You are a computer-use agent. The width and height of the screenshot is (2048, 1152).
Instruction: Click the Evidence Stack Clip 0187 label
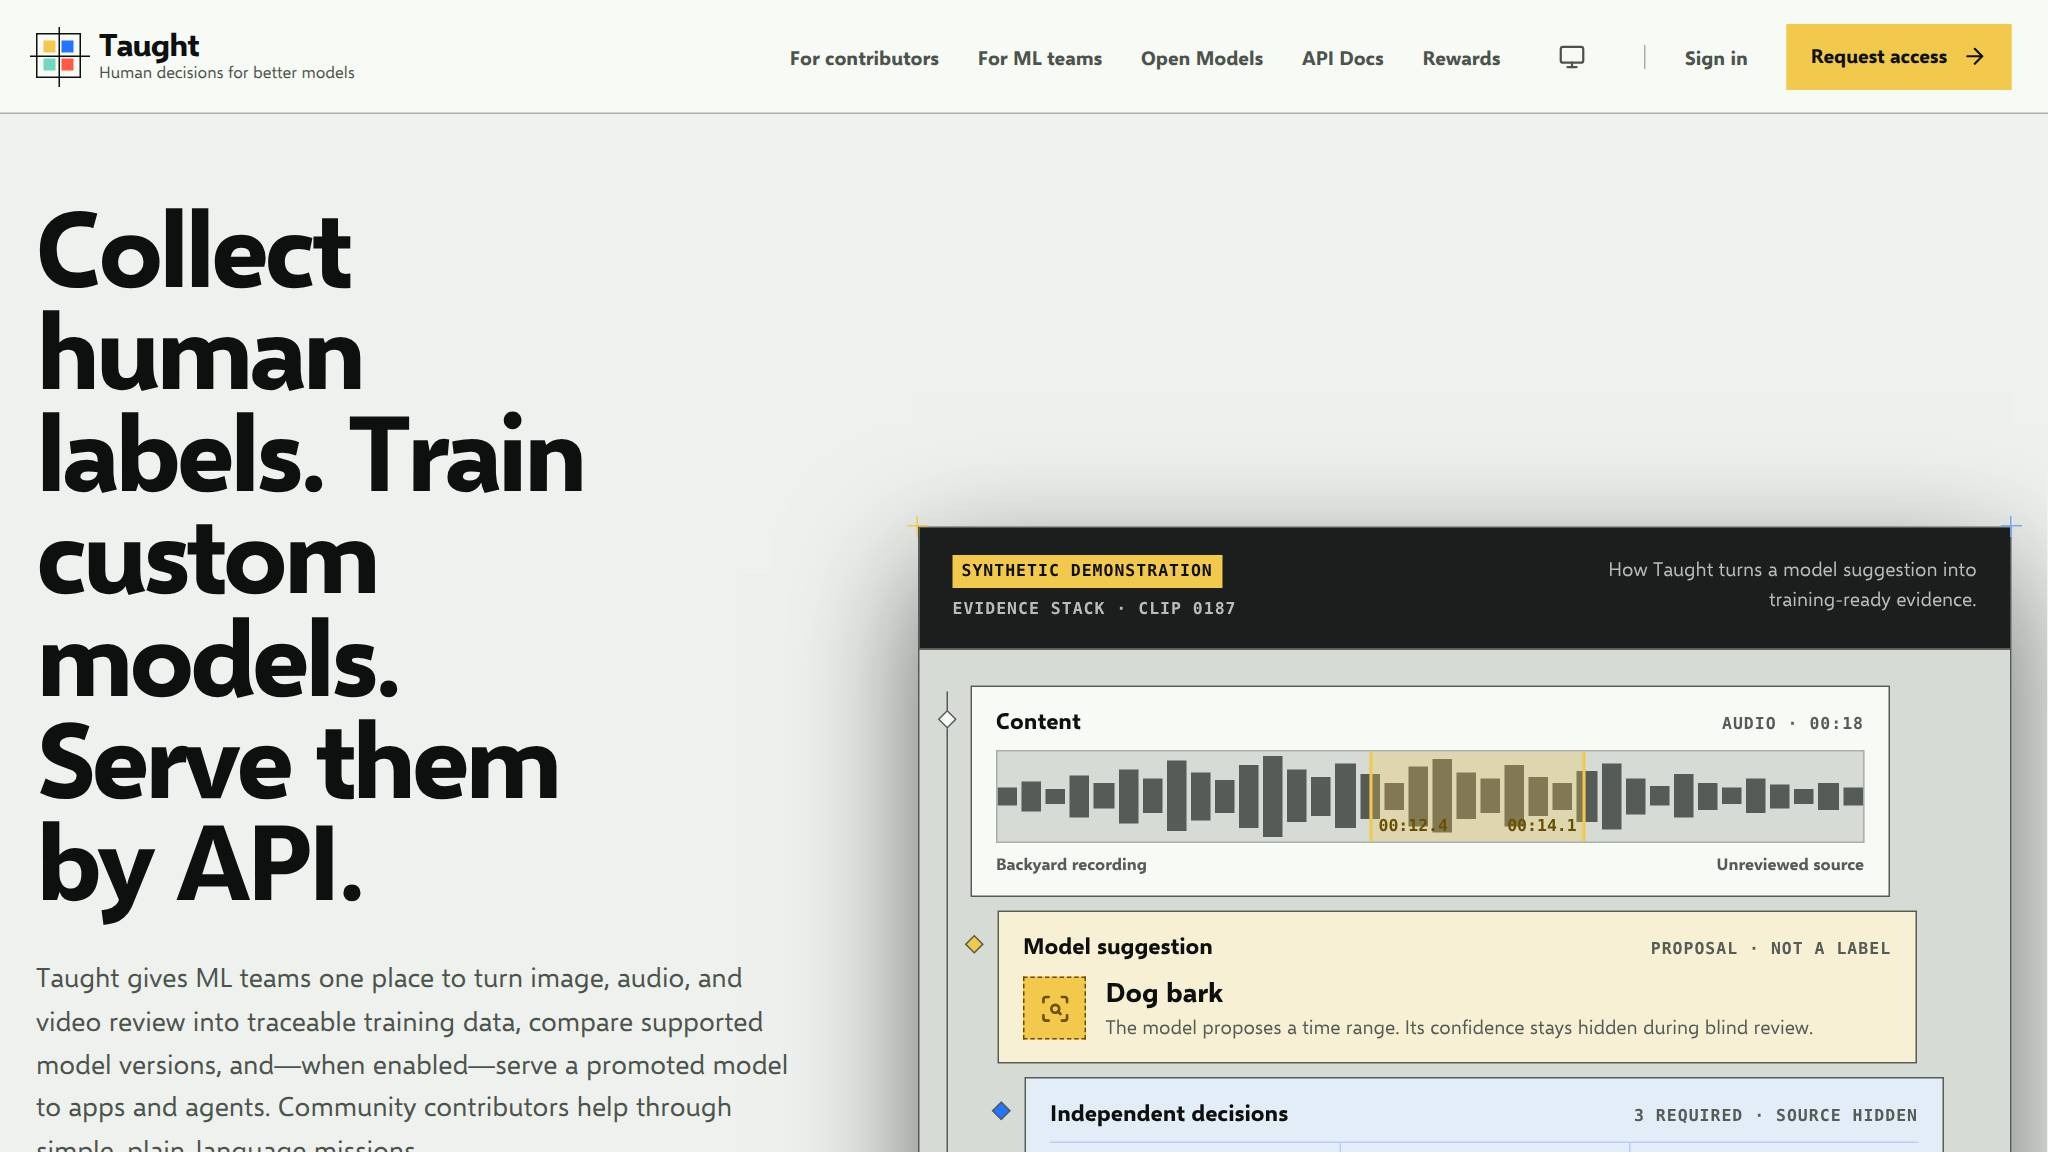tap(1093, 608)
